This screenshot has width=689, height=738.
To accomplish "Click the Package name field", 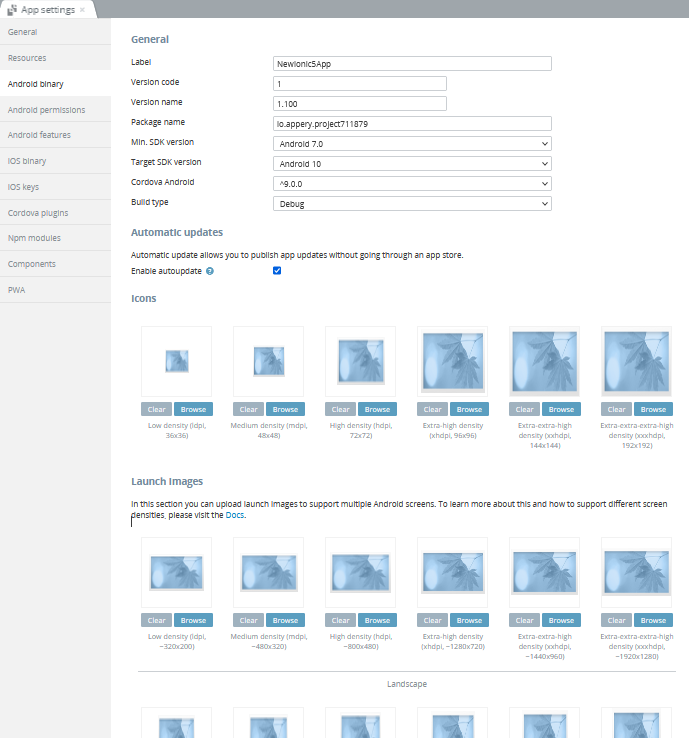I will [412, 124].
